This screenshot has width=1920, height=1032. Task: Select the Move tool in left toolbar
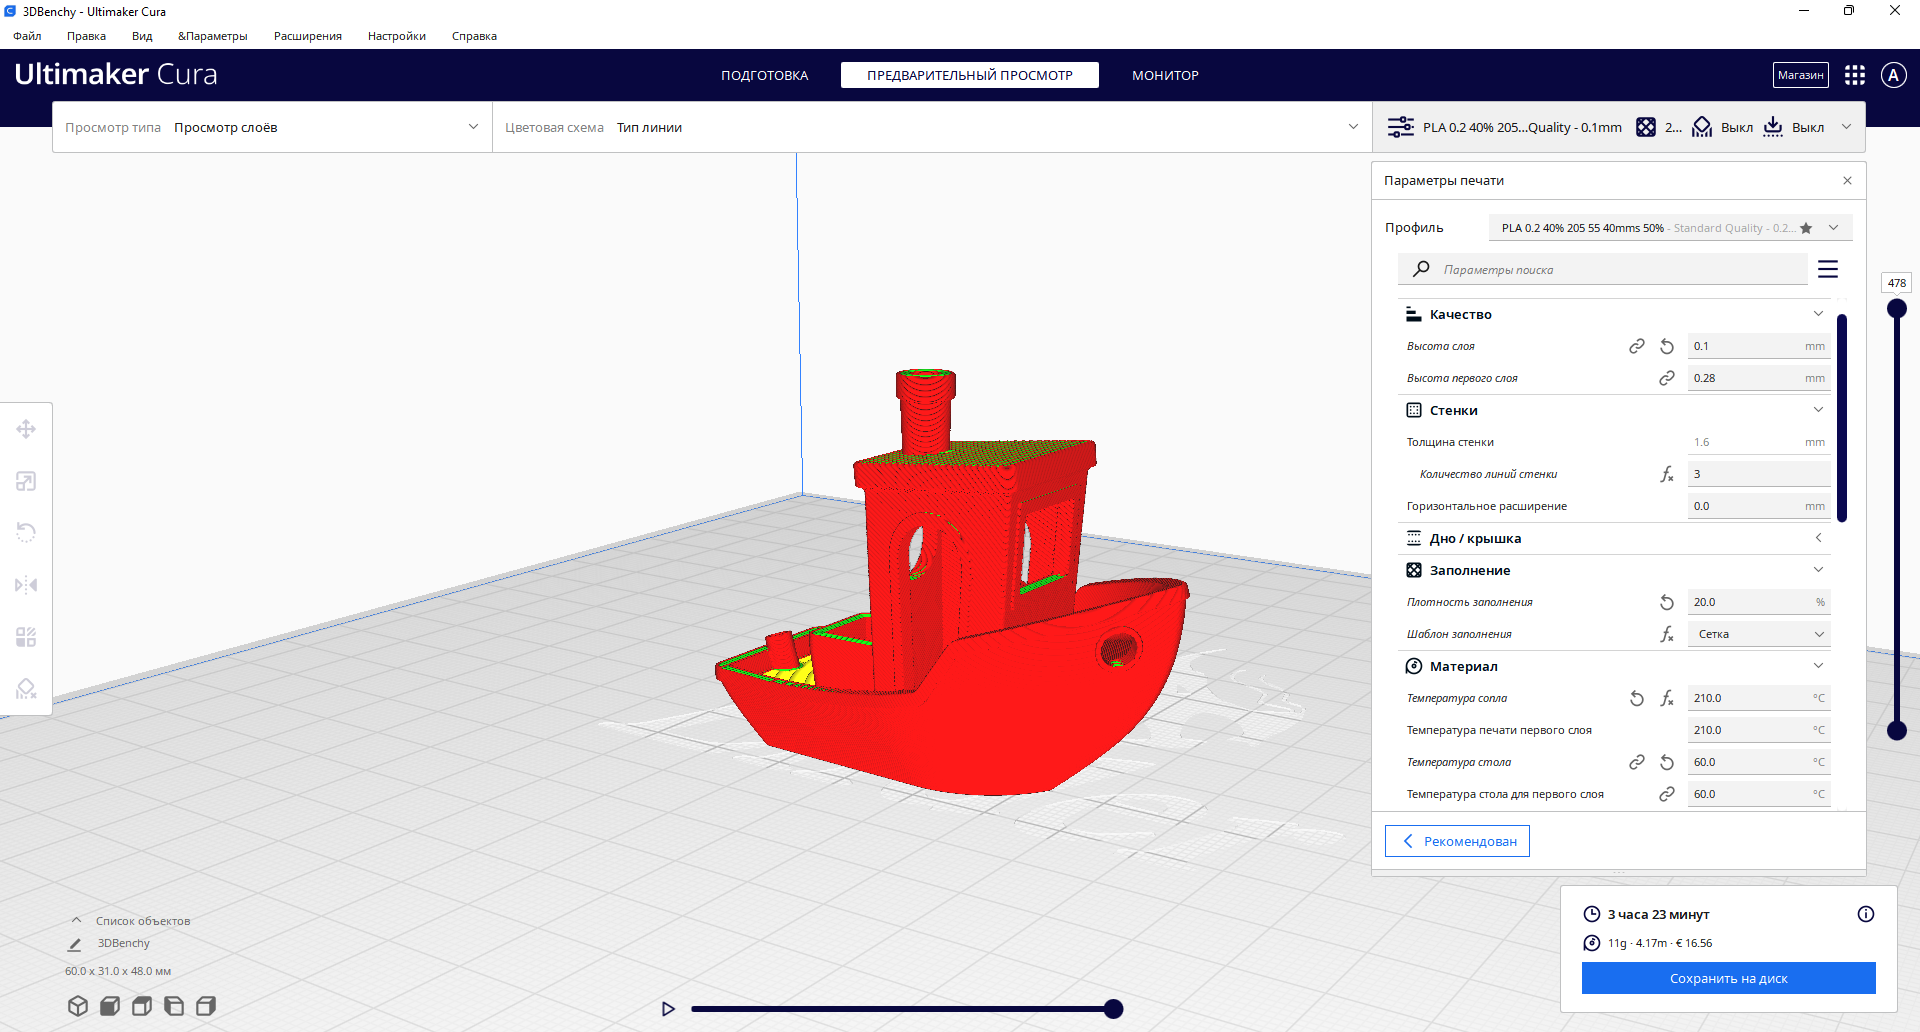[x=26, y=429]
